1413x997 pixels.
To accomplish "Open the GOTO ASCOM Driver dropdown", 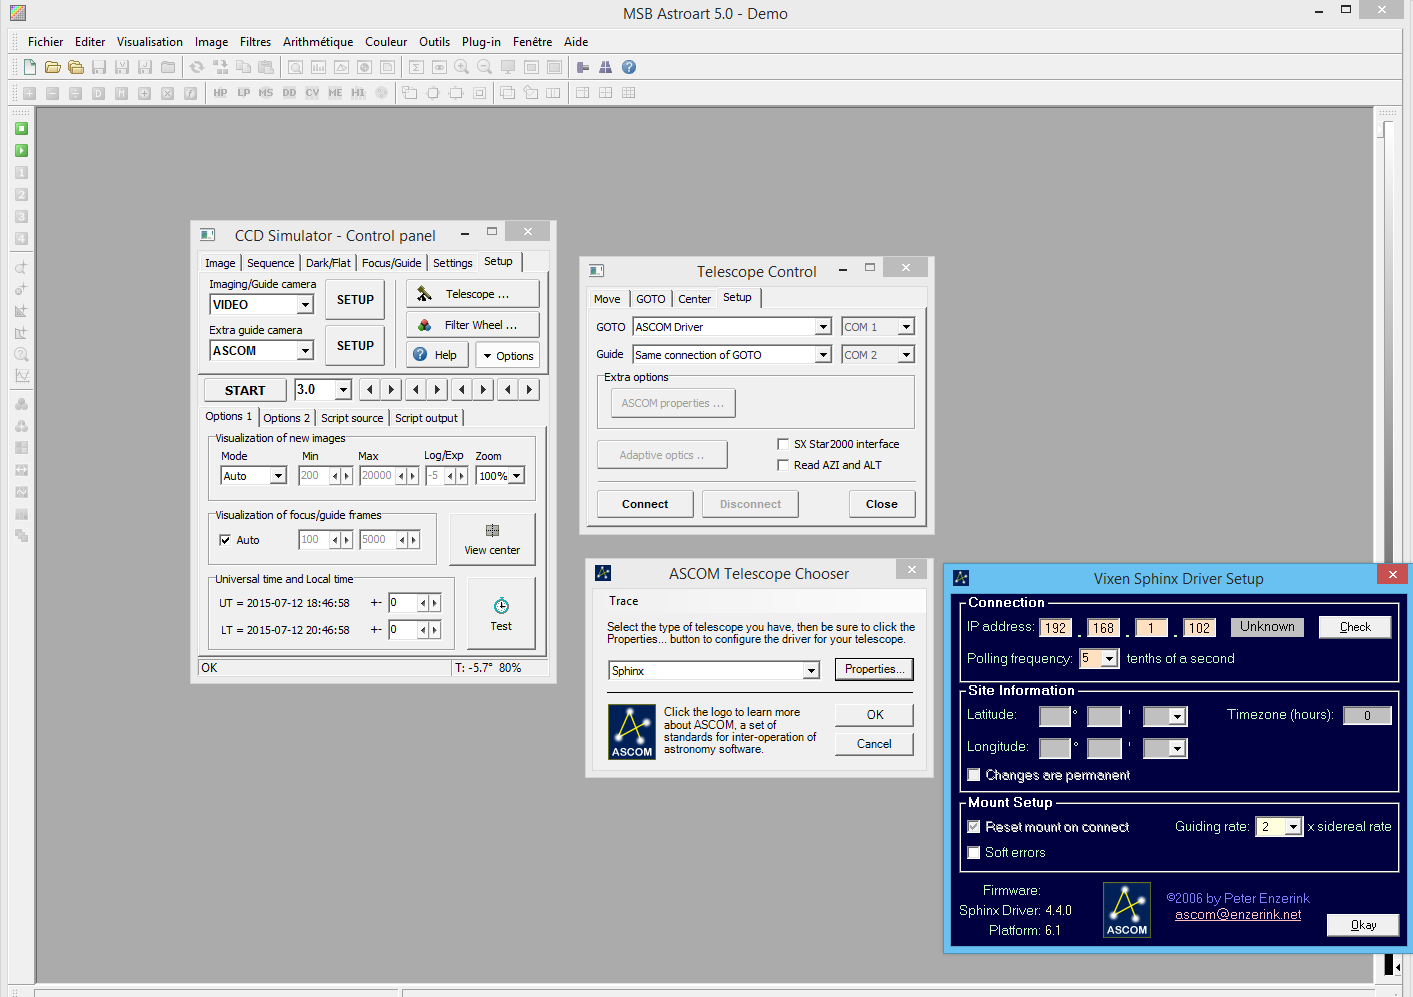I will pos(823,327).
